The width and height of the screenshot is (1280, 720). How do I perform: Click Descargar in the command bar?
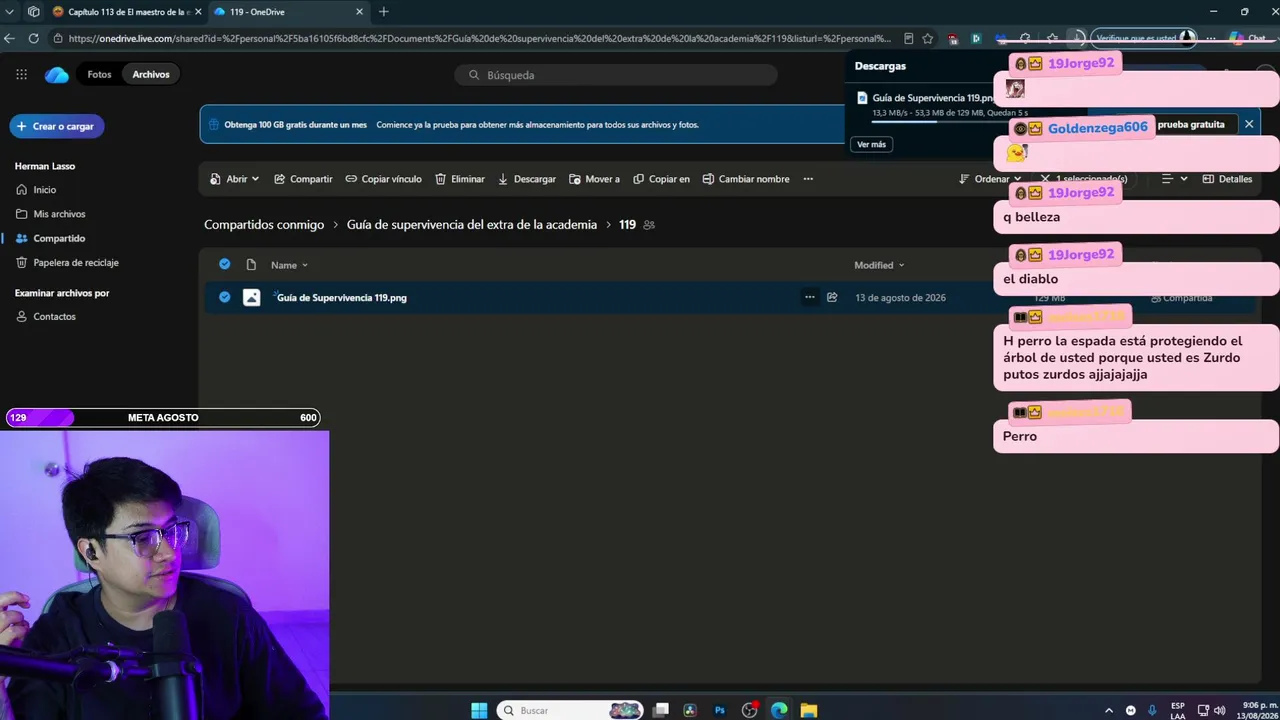[526, 179]
